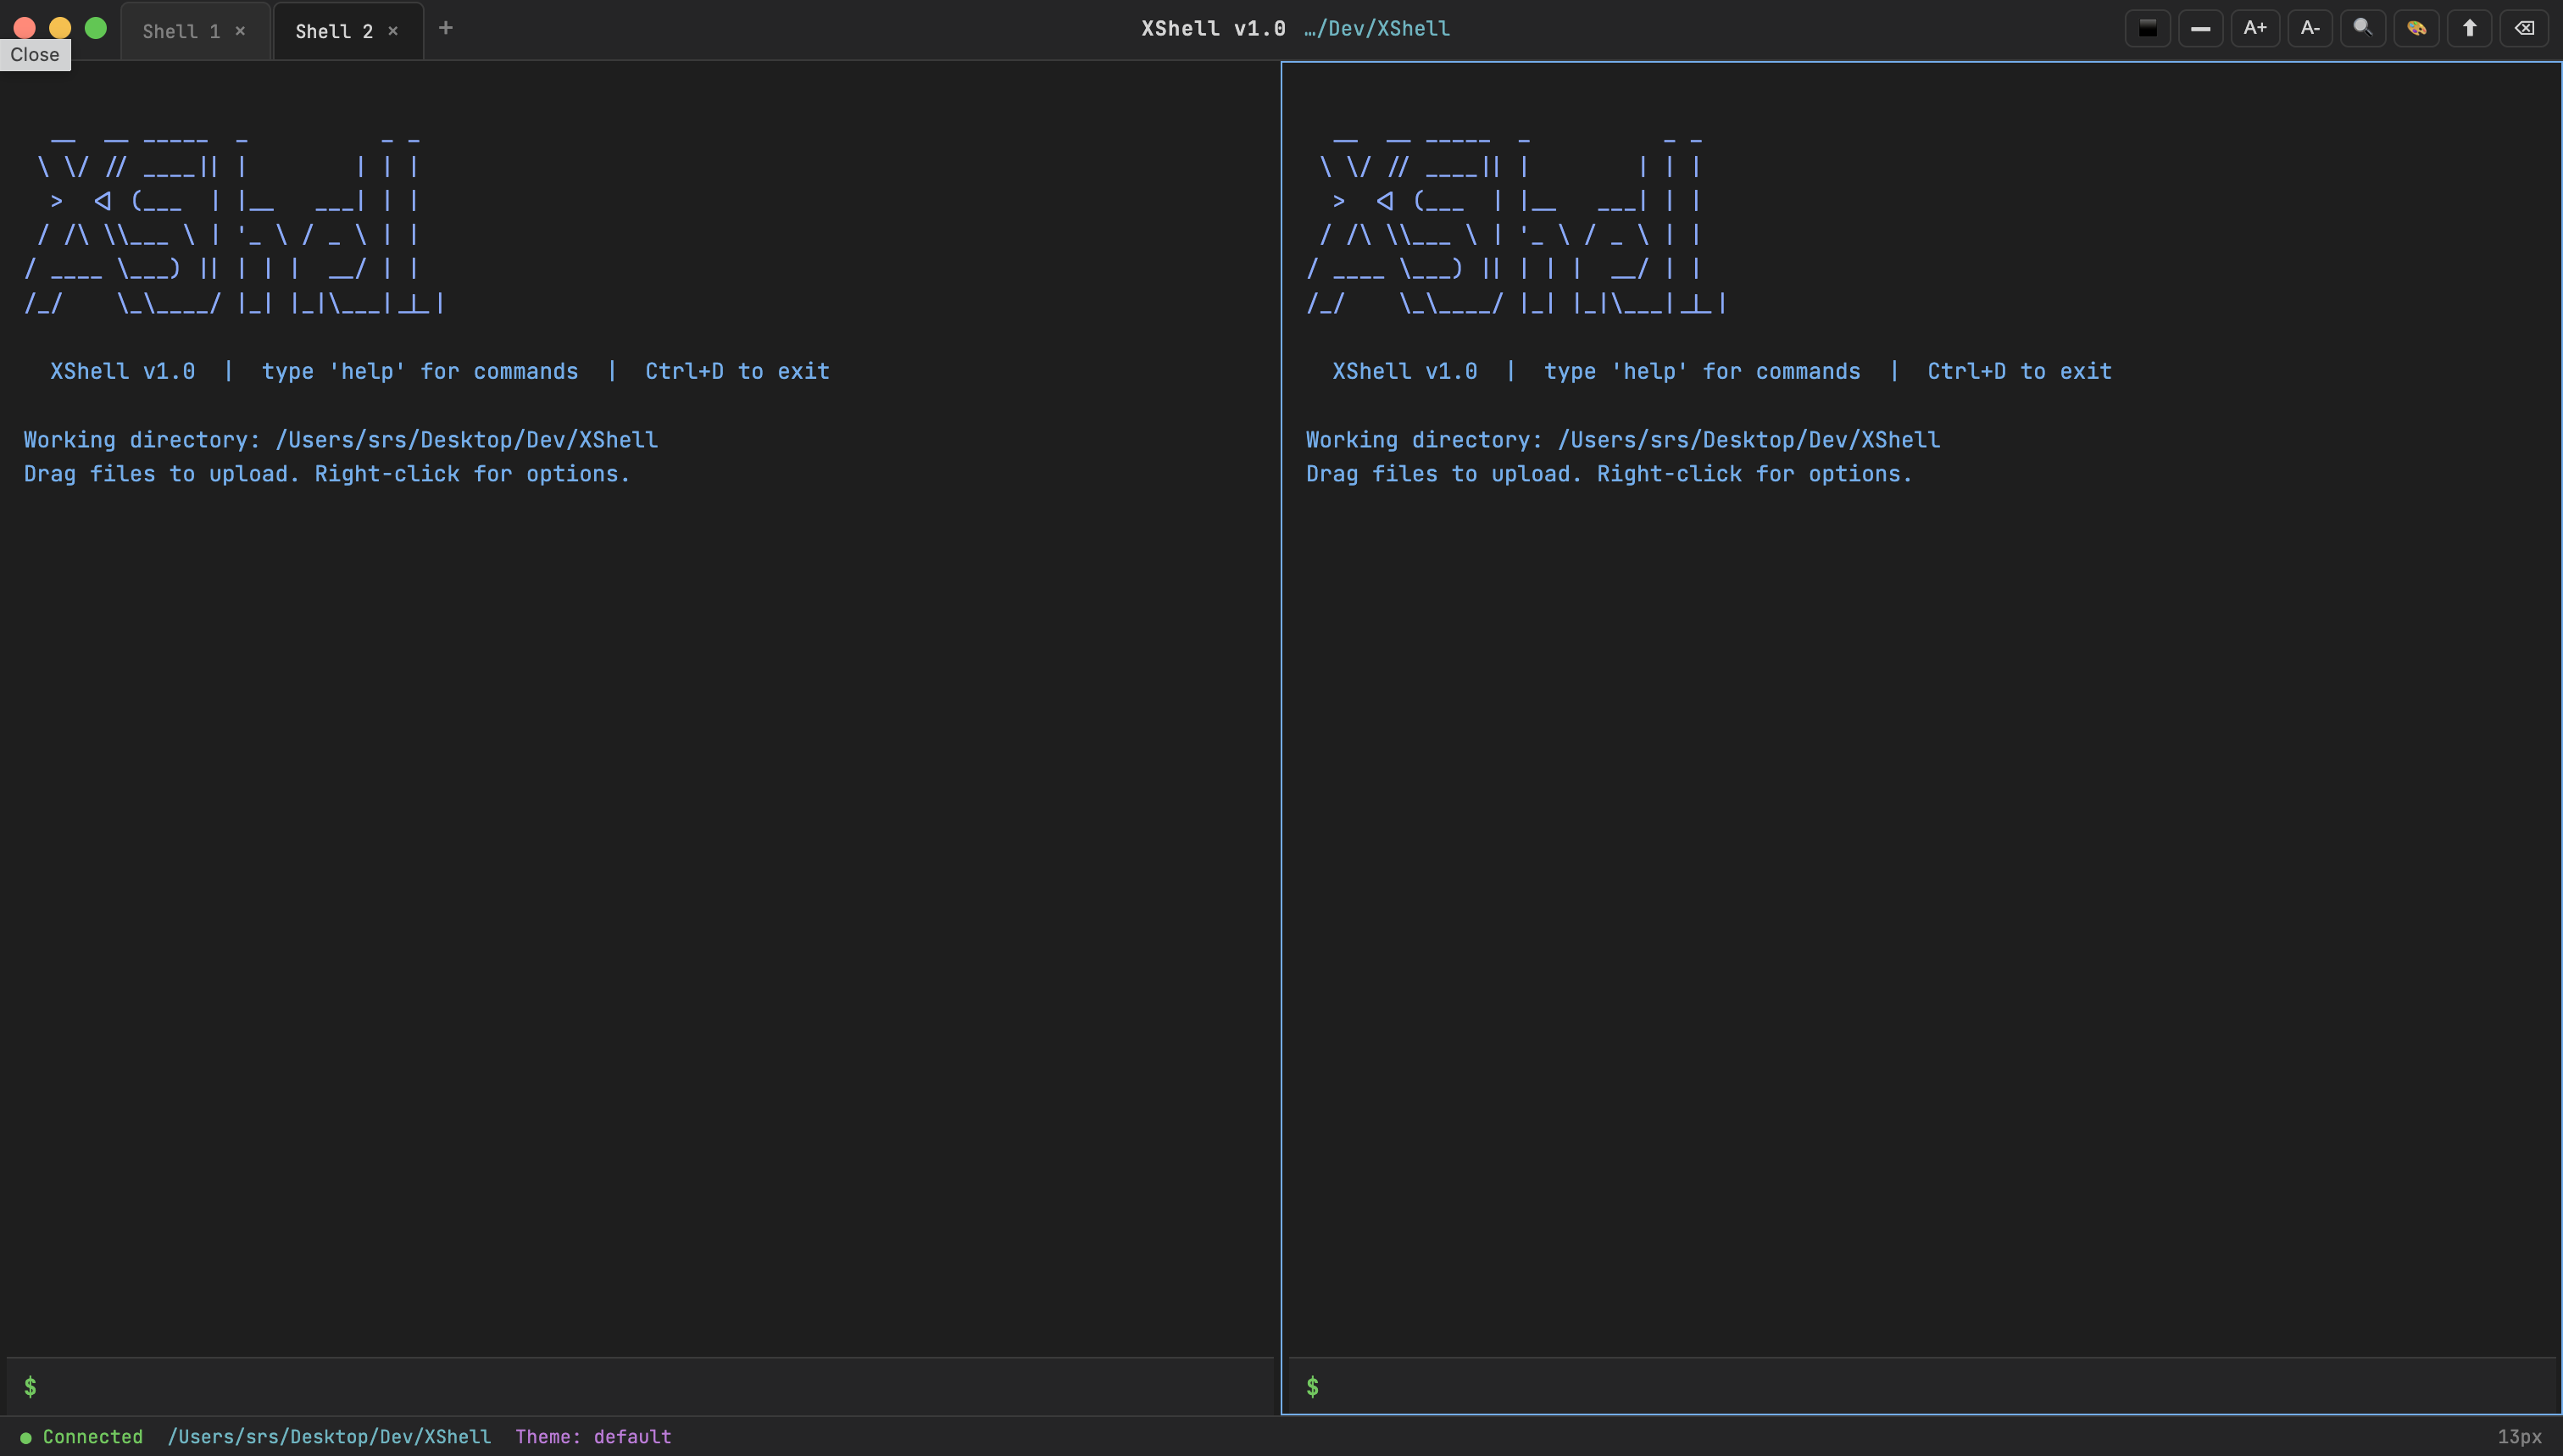Close the Shell 2 tab
The image size is (2563, 1456).
click(393, 31)
